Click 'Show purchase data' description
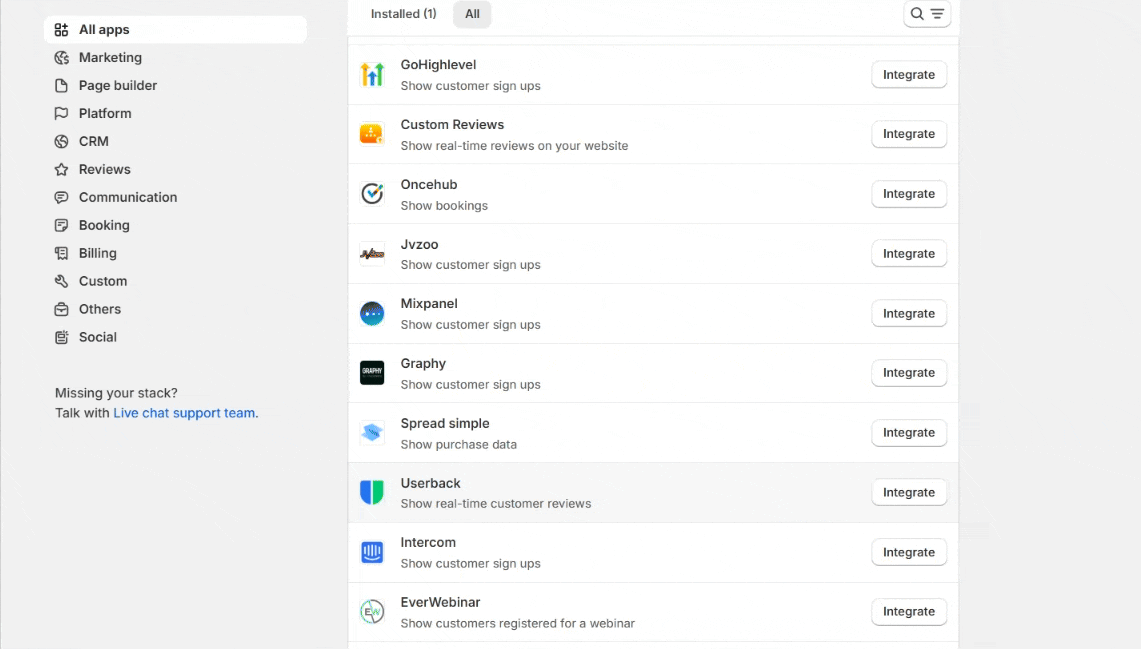This screenshot has width=1141, height=649. [x=458, y=445]
